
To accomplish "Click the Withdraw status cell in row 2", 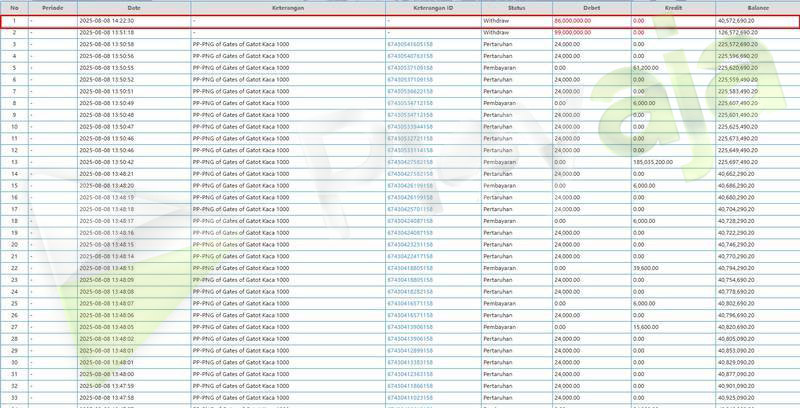I will point(496,32).
